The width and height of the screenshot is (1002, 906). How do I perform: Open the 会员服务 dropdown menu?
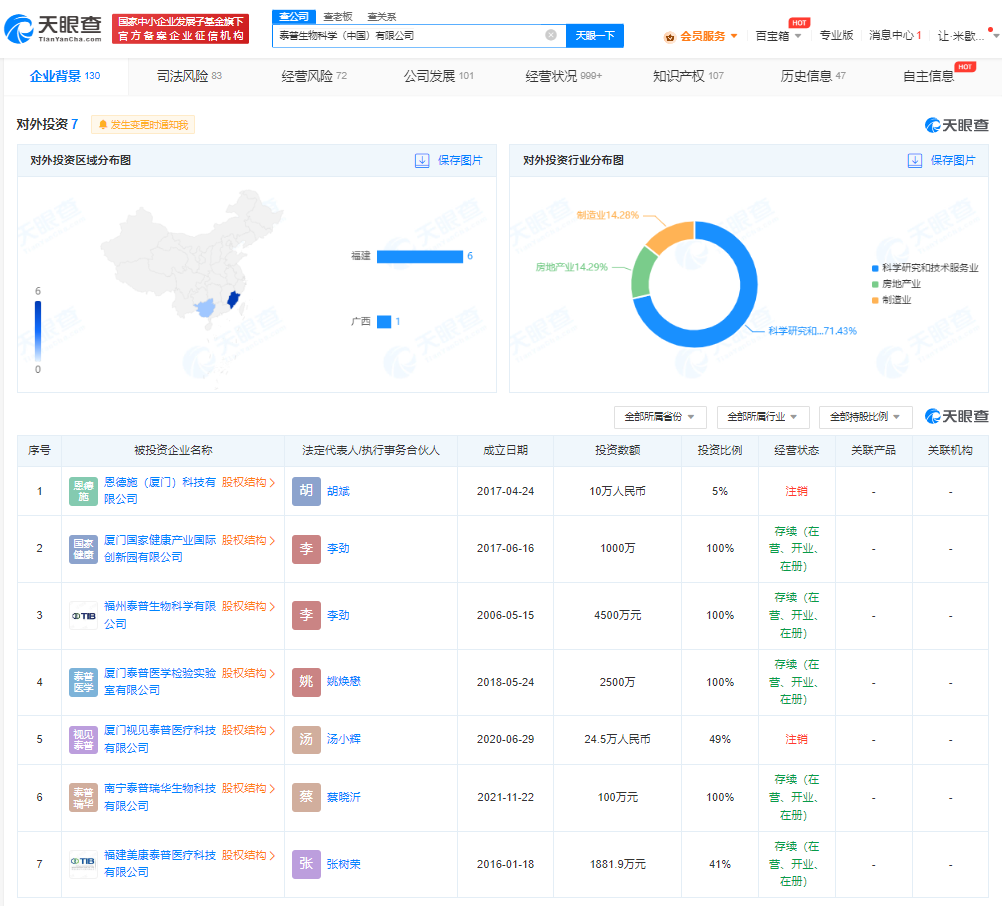701,36
